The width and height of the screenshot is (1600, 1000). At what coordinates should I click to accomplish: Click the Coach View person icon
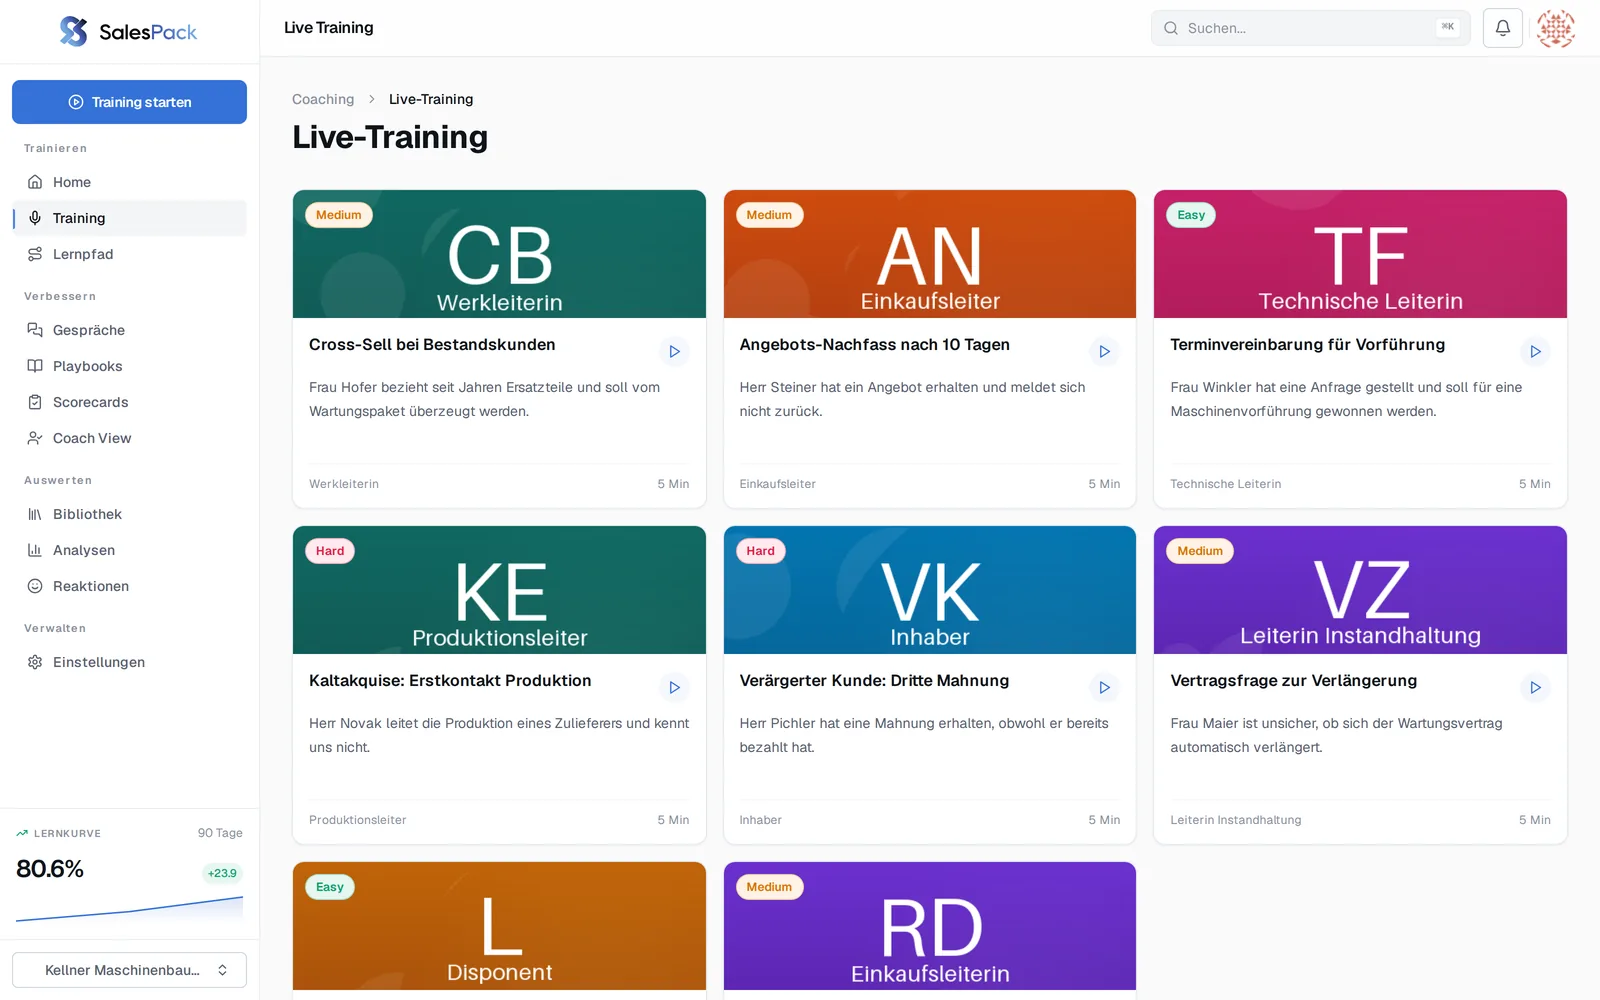point(35,438)
